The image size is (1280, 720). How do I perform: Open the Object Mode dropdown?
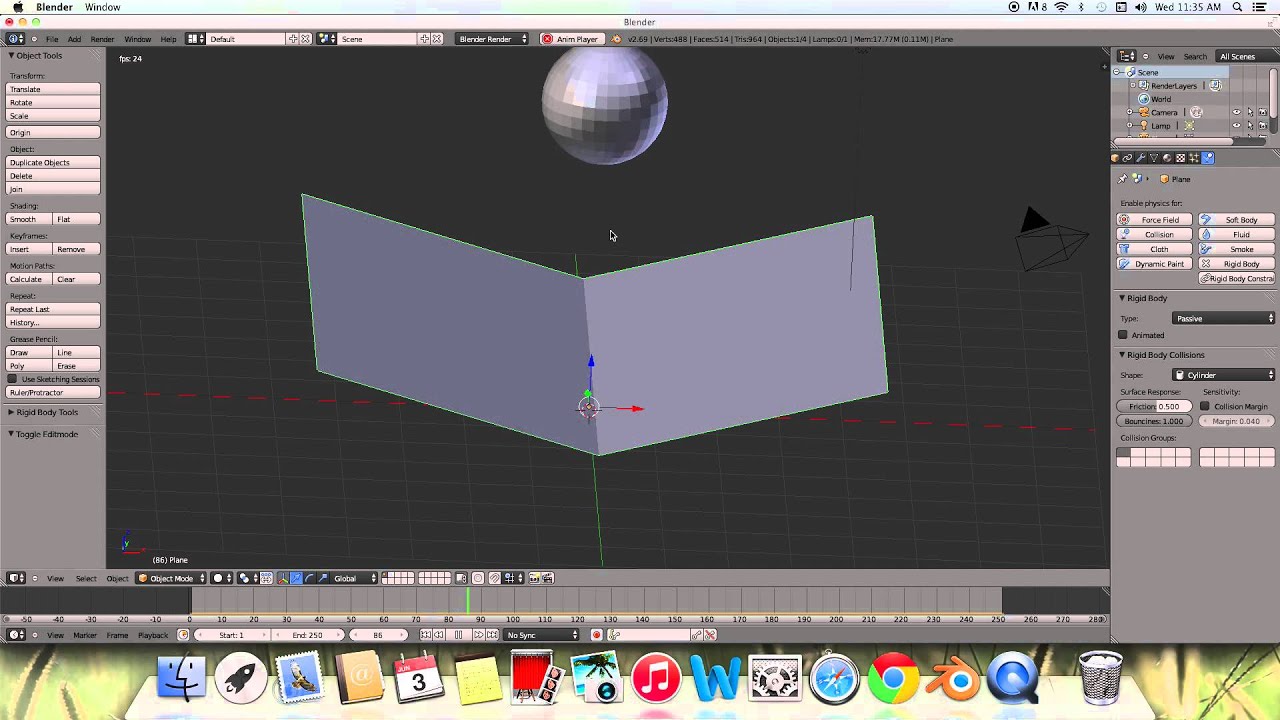click(171, 578)
